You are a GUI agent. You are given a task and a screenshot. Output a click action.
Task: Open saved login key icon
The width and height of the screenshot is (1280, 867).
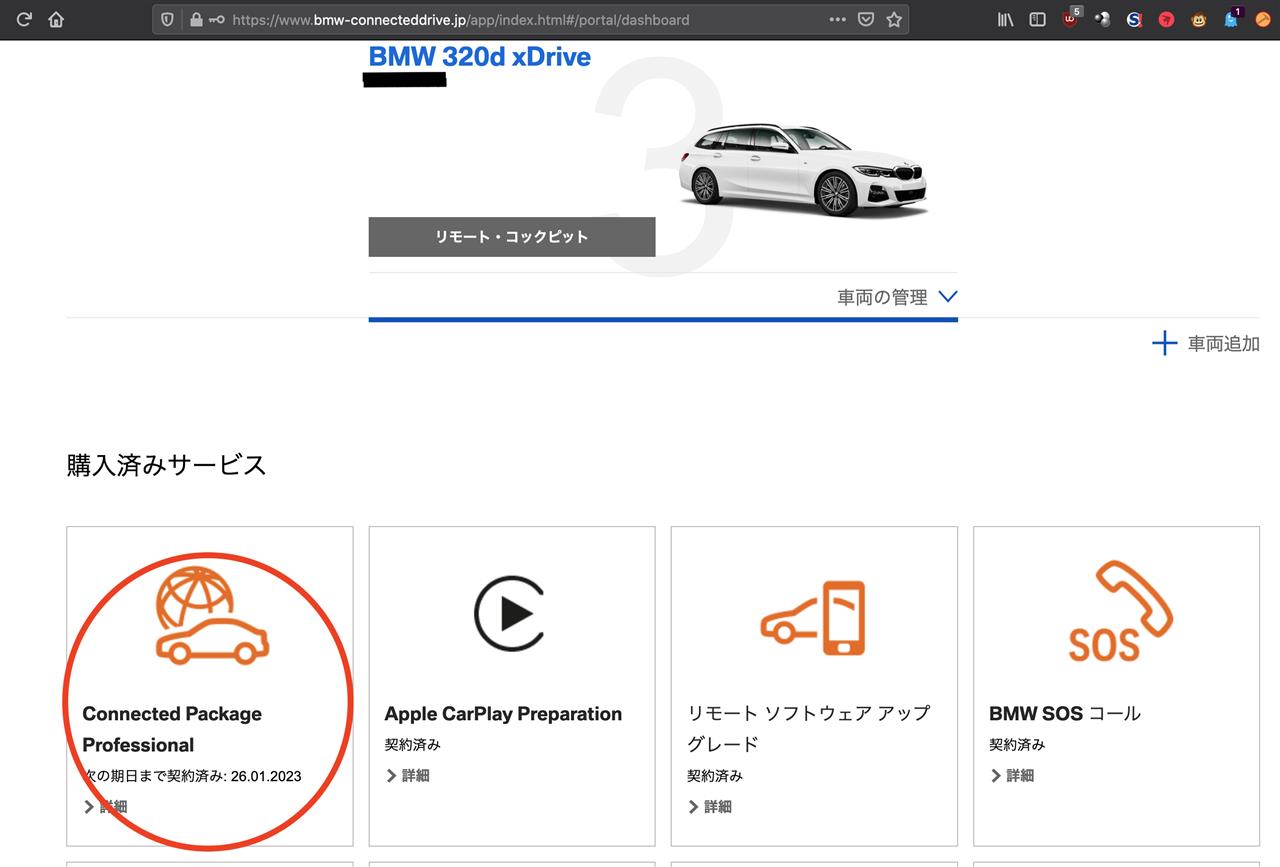tap(217, 19)
